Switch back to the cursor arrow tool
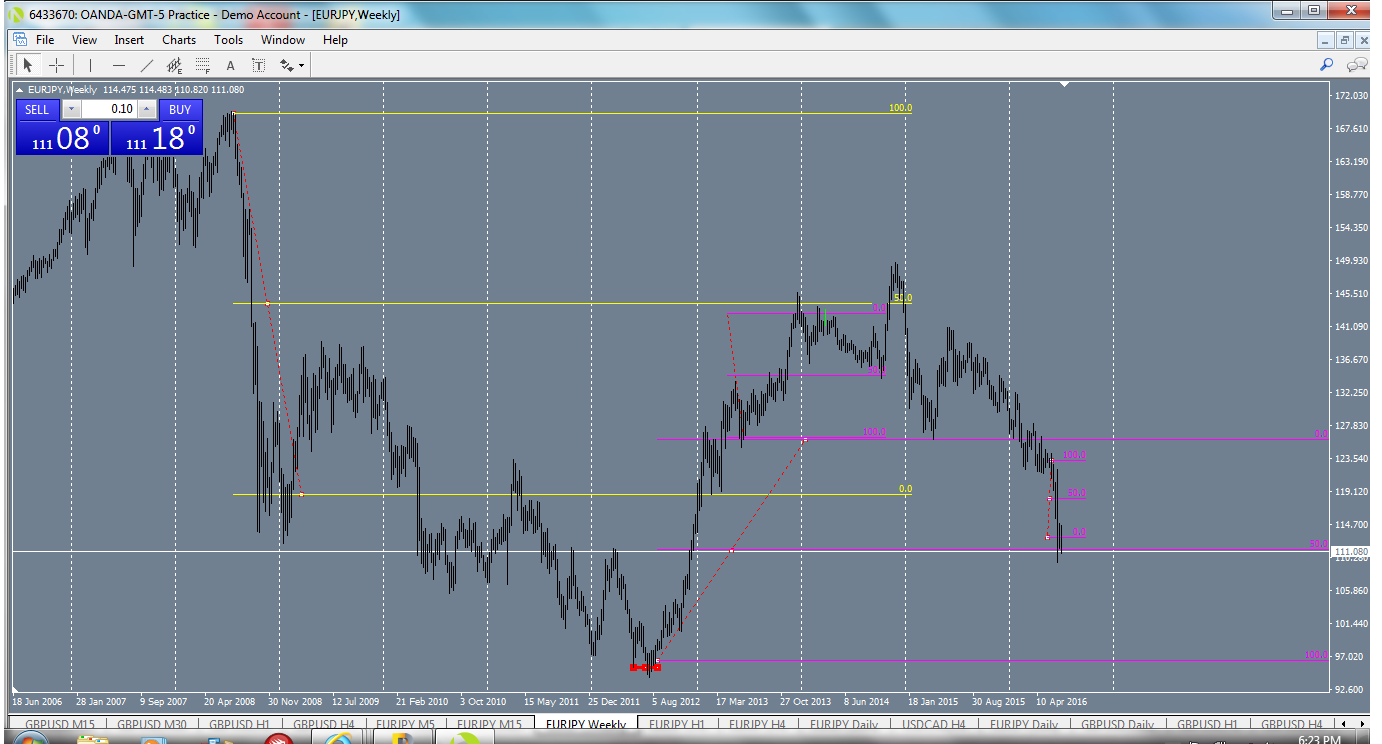 28,65
